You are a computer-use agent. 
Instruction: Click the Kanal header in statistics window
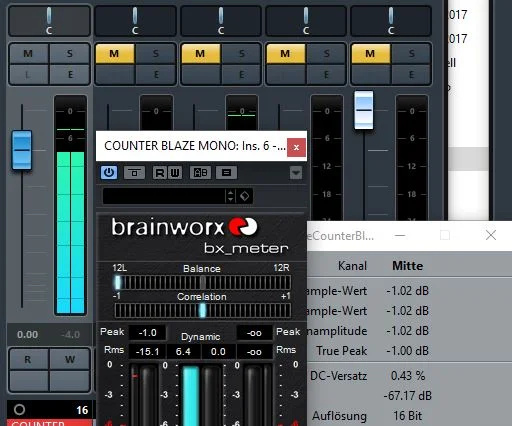pos(352,266)
